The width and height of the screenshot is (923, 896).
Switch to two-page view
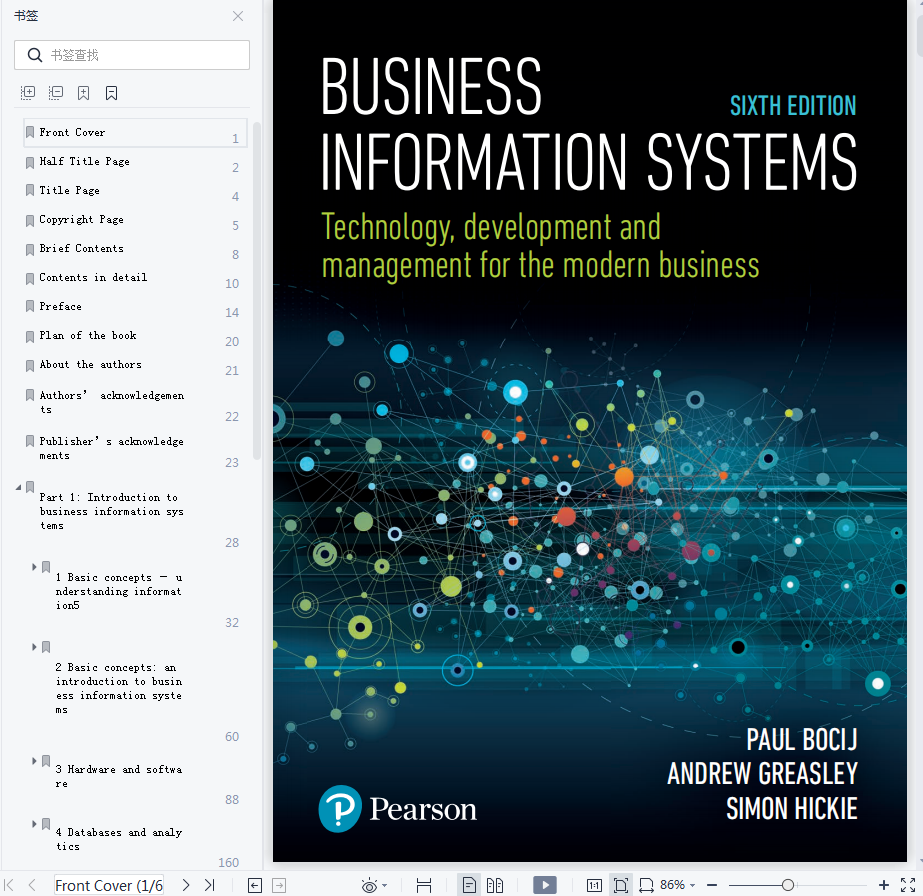point(495,885)
